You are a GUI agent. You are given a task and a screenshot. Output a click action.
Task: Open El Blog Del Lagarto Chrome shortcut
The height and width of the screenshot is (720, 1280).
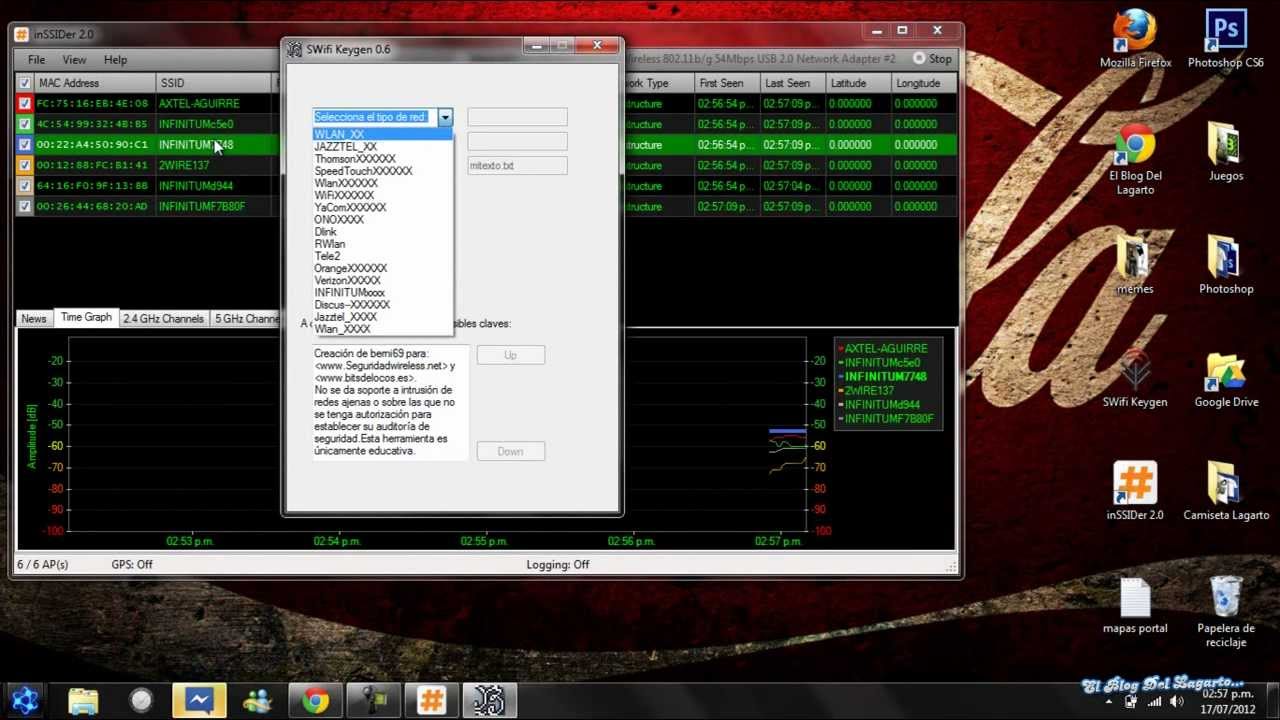pos(1135,159)
